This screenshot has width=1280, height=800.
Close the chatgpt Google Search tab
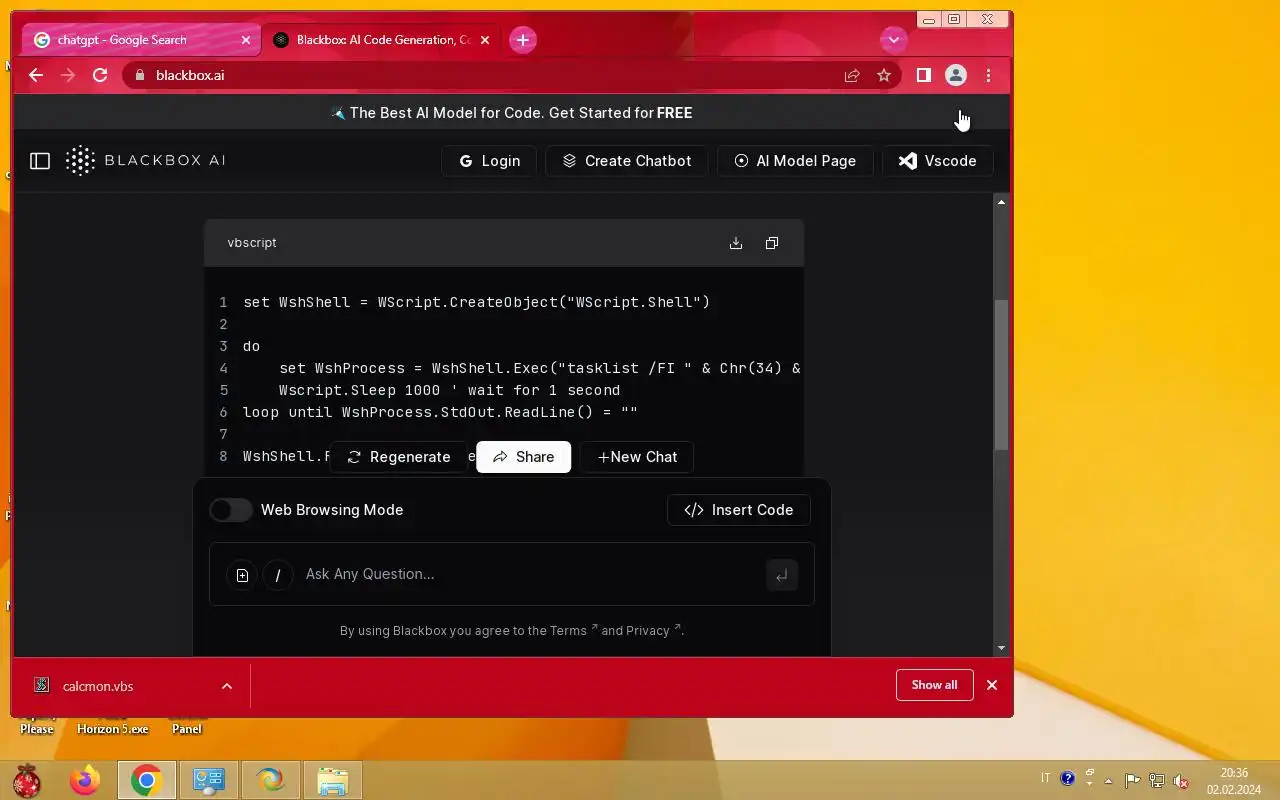(x=246, y=40)
